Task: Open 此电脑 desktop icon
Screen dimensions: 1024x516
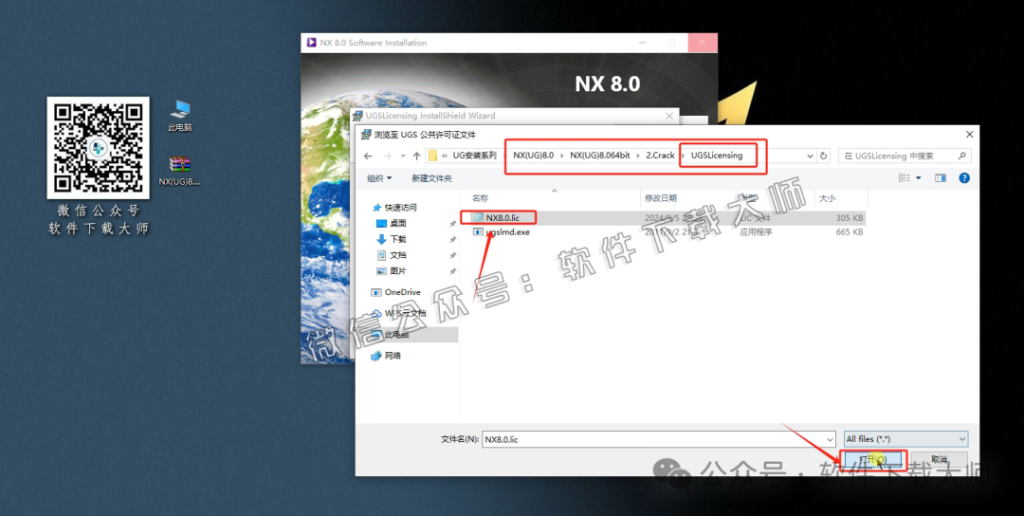Action: pyautogui.click(x=180, y=116)
